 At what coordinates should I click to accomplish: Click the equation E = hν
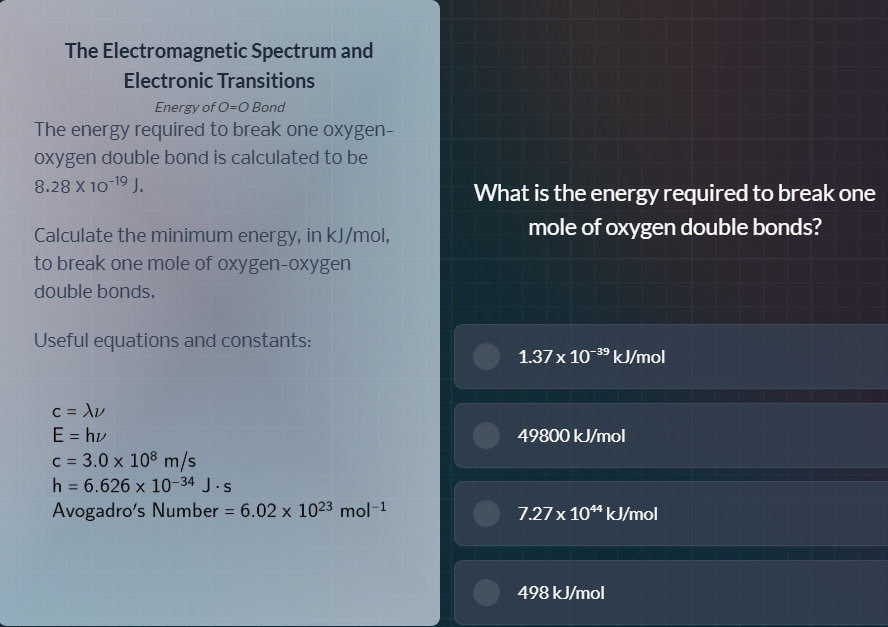[x=79, y=435]
